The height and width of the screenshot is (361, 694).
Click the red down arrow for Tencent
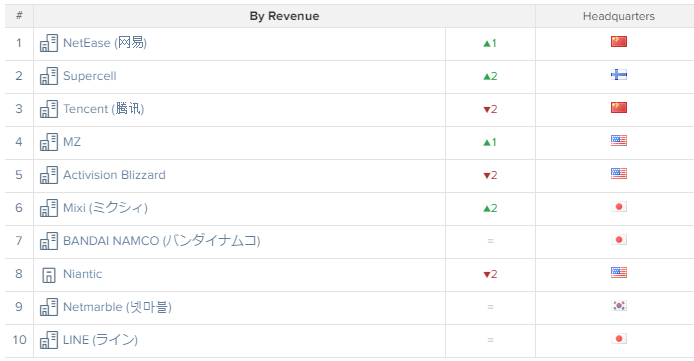tap(486, 110)
